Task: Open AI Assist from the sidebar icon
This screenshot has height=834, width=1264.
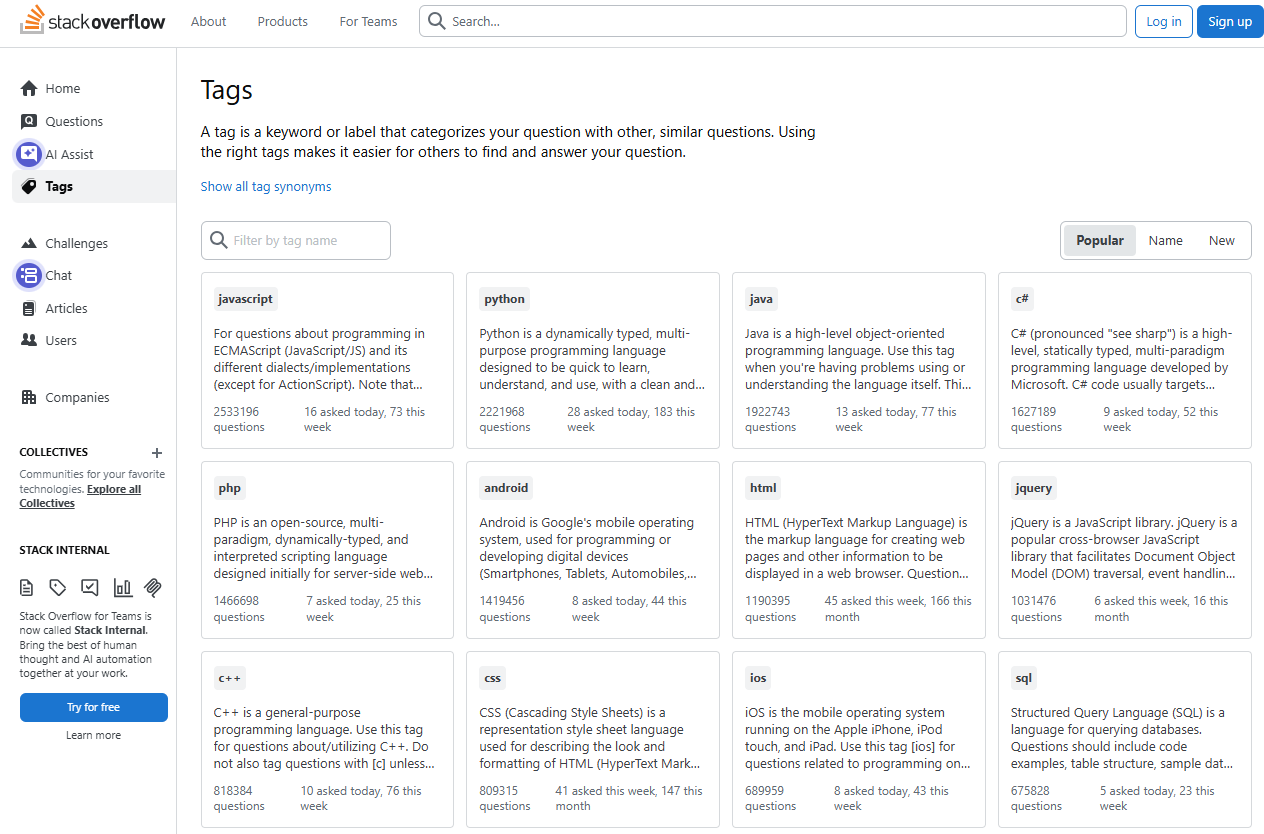Action: click(x=29, y=154)
